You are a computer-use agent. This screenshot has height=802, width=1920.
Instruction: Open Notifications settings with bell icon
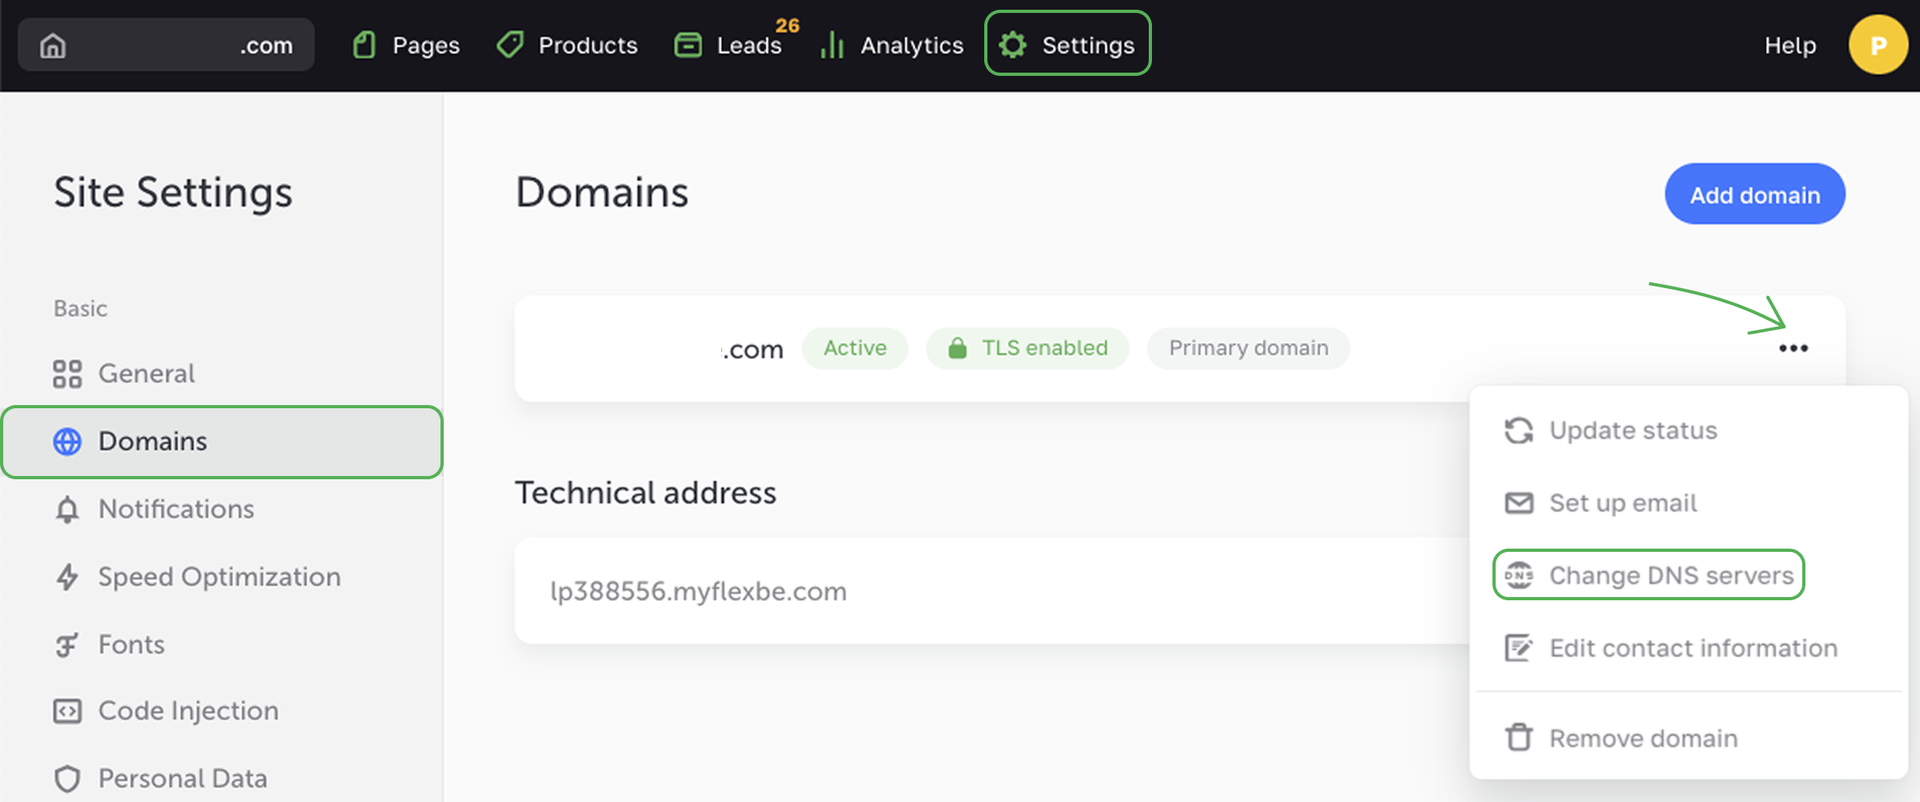tap(175, 509)
